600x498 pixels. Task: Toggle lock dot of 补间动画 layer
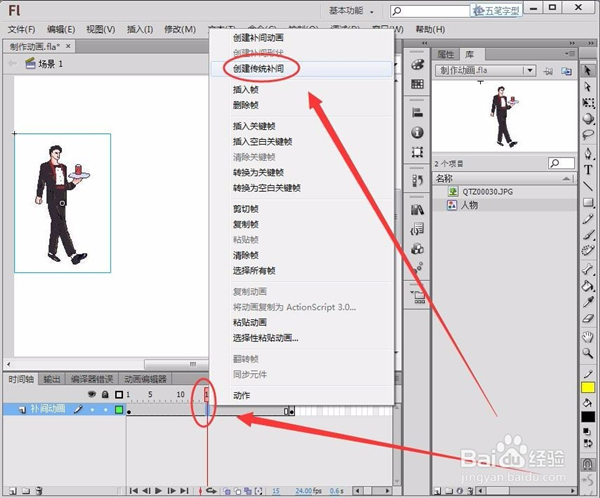[x=106, y=410]
